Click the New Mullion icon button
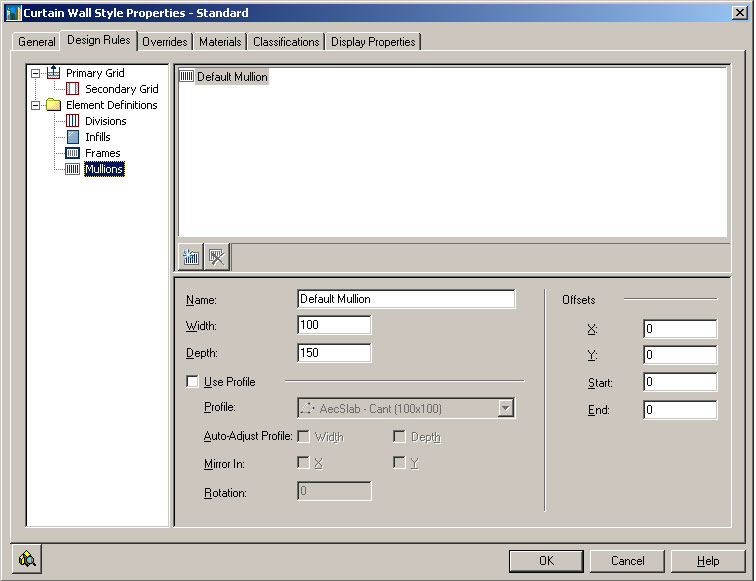Screen dimensions: 756x581 coord(191,257)
